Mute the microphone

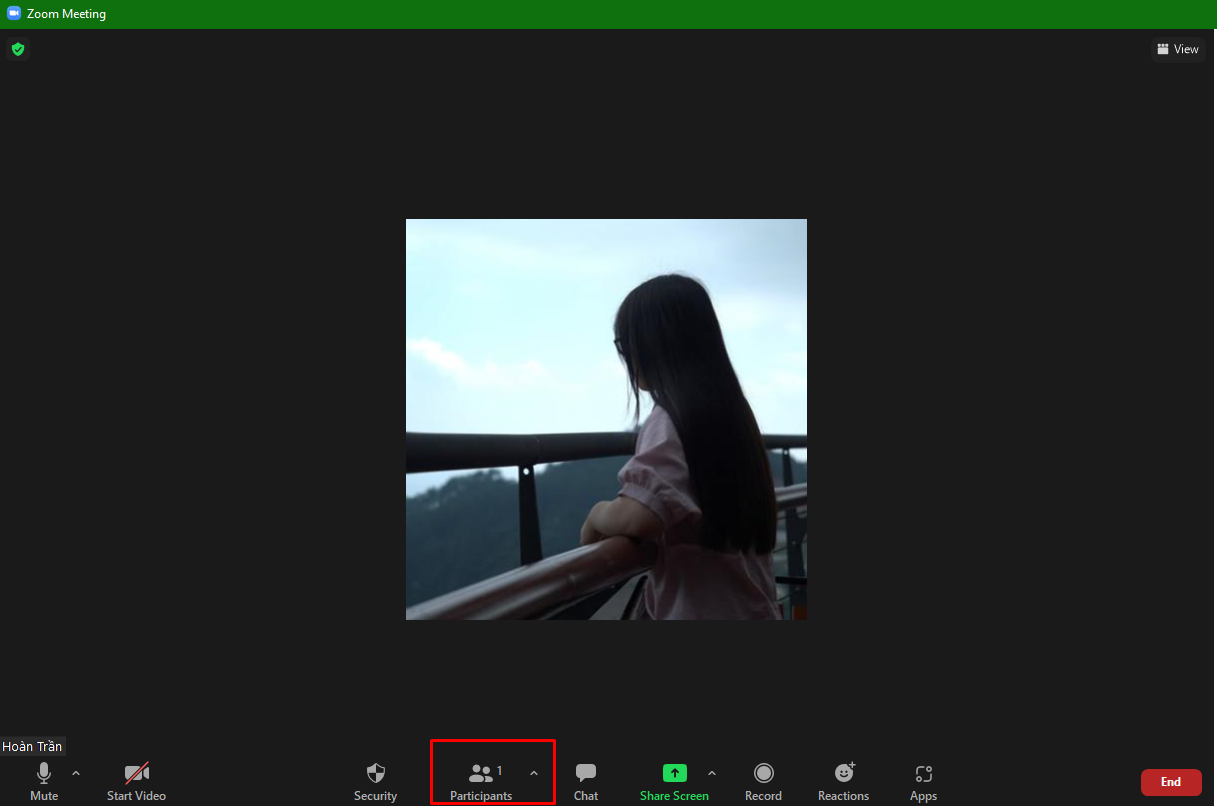pyautogui.click(x=43, y=780)
